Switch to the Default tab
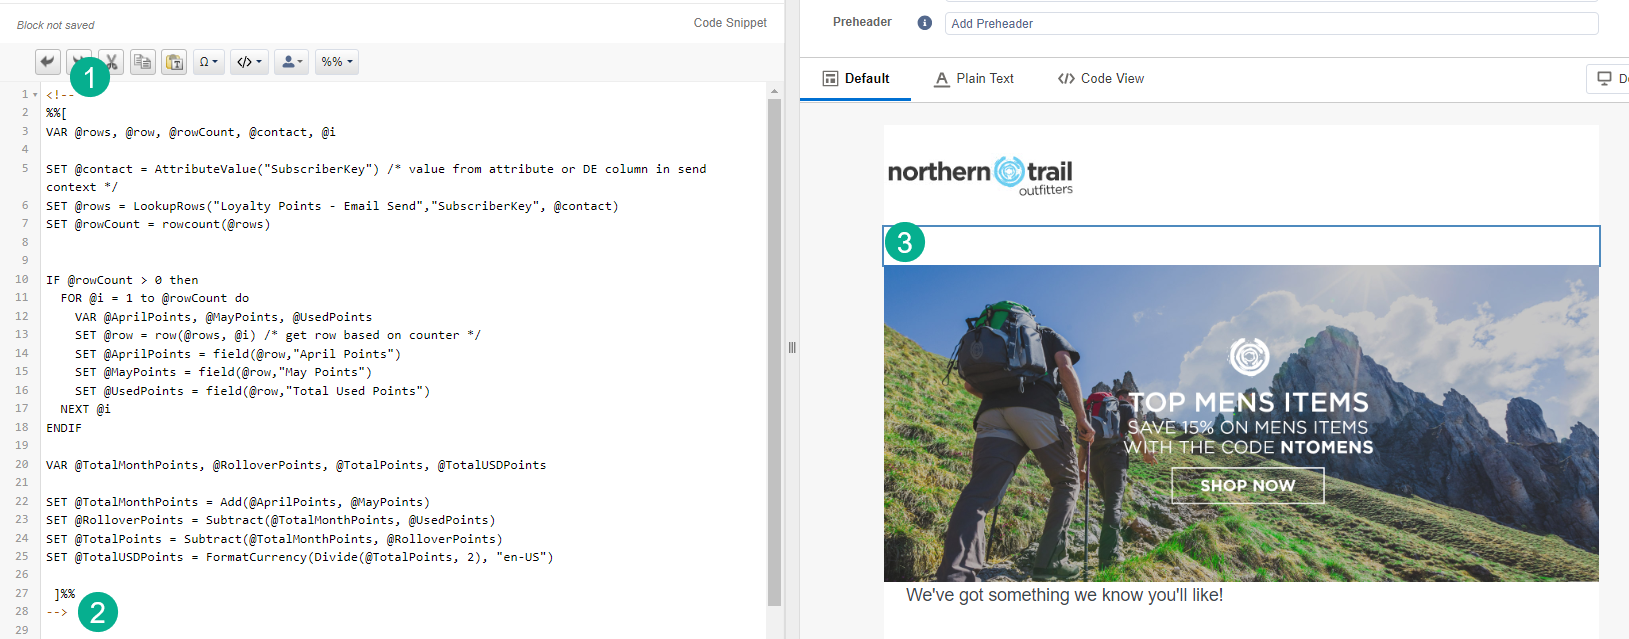 855,79
